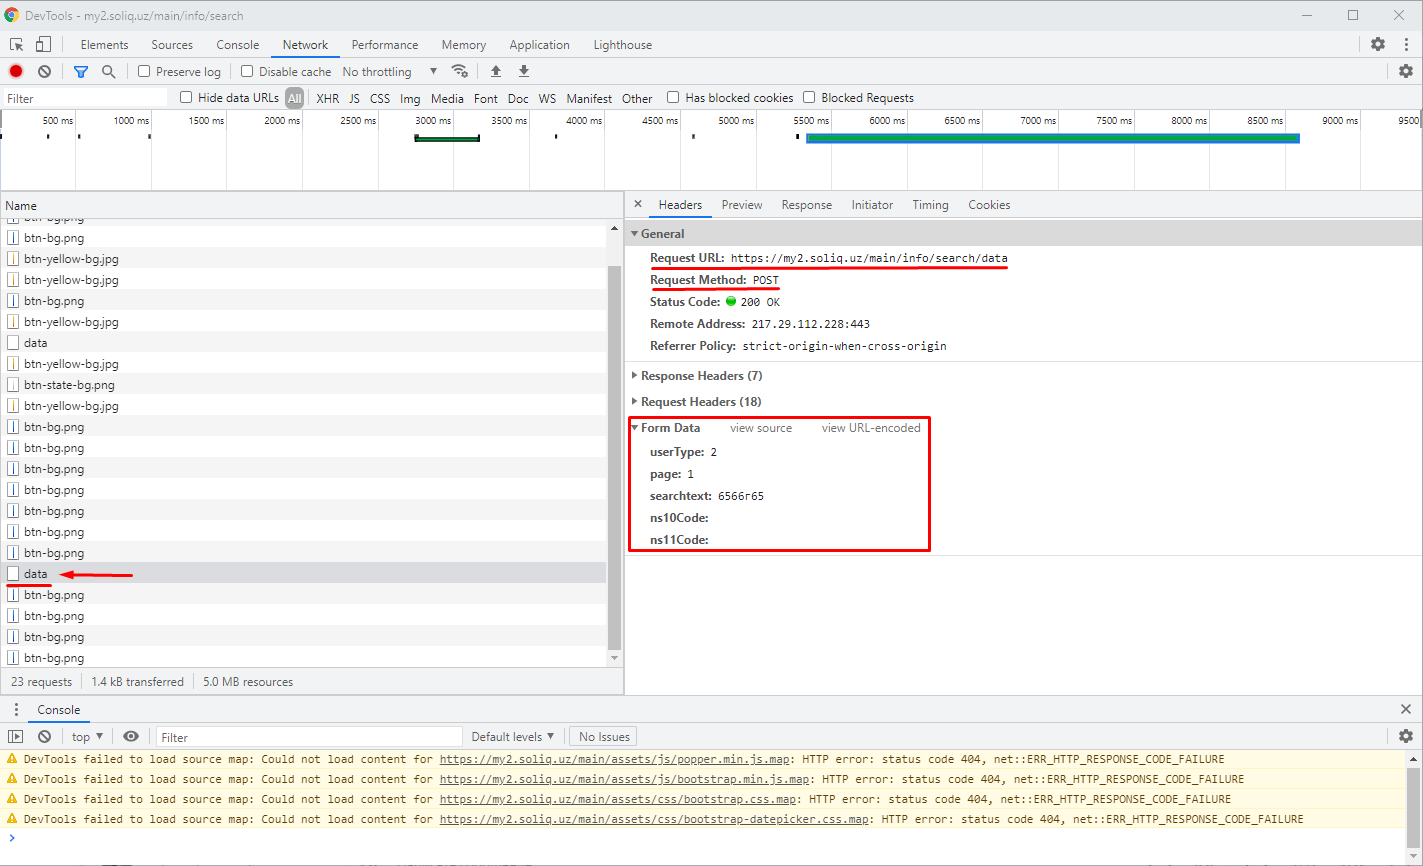This screenshot has width=1423, height=866.
Task: Filter requests by Img type
Action: pyautogui.click(x=410, y=98)
